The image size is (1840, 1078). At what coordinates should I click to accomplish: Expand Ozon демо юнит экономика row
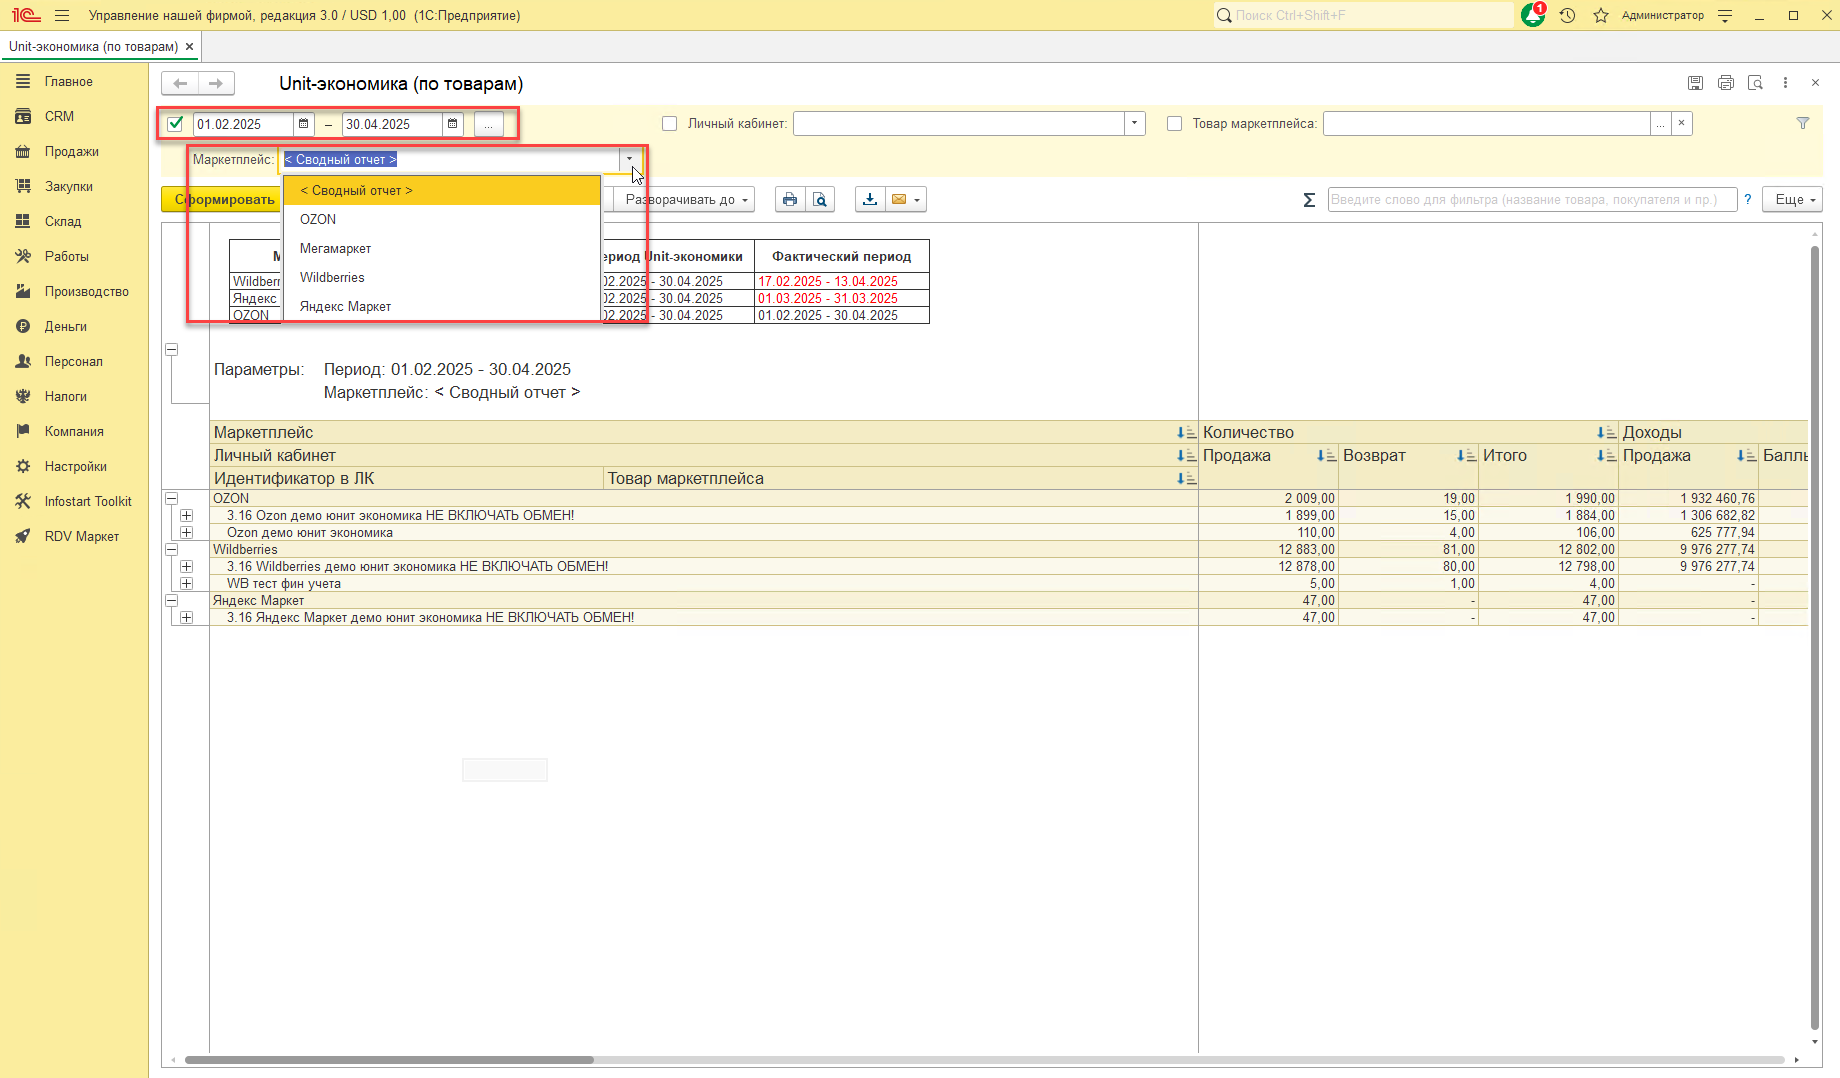click(186, 532)
